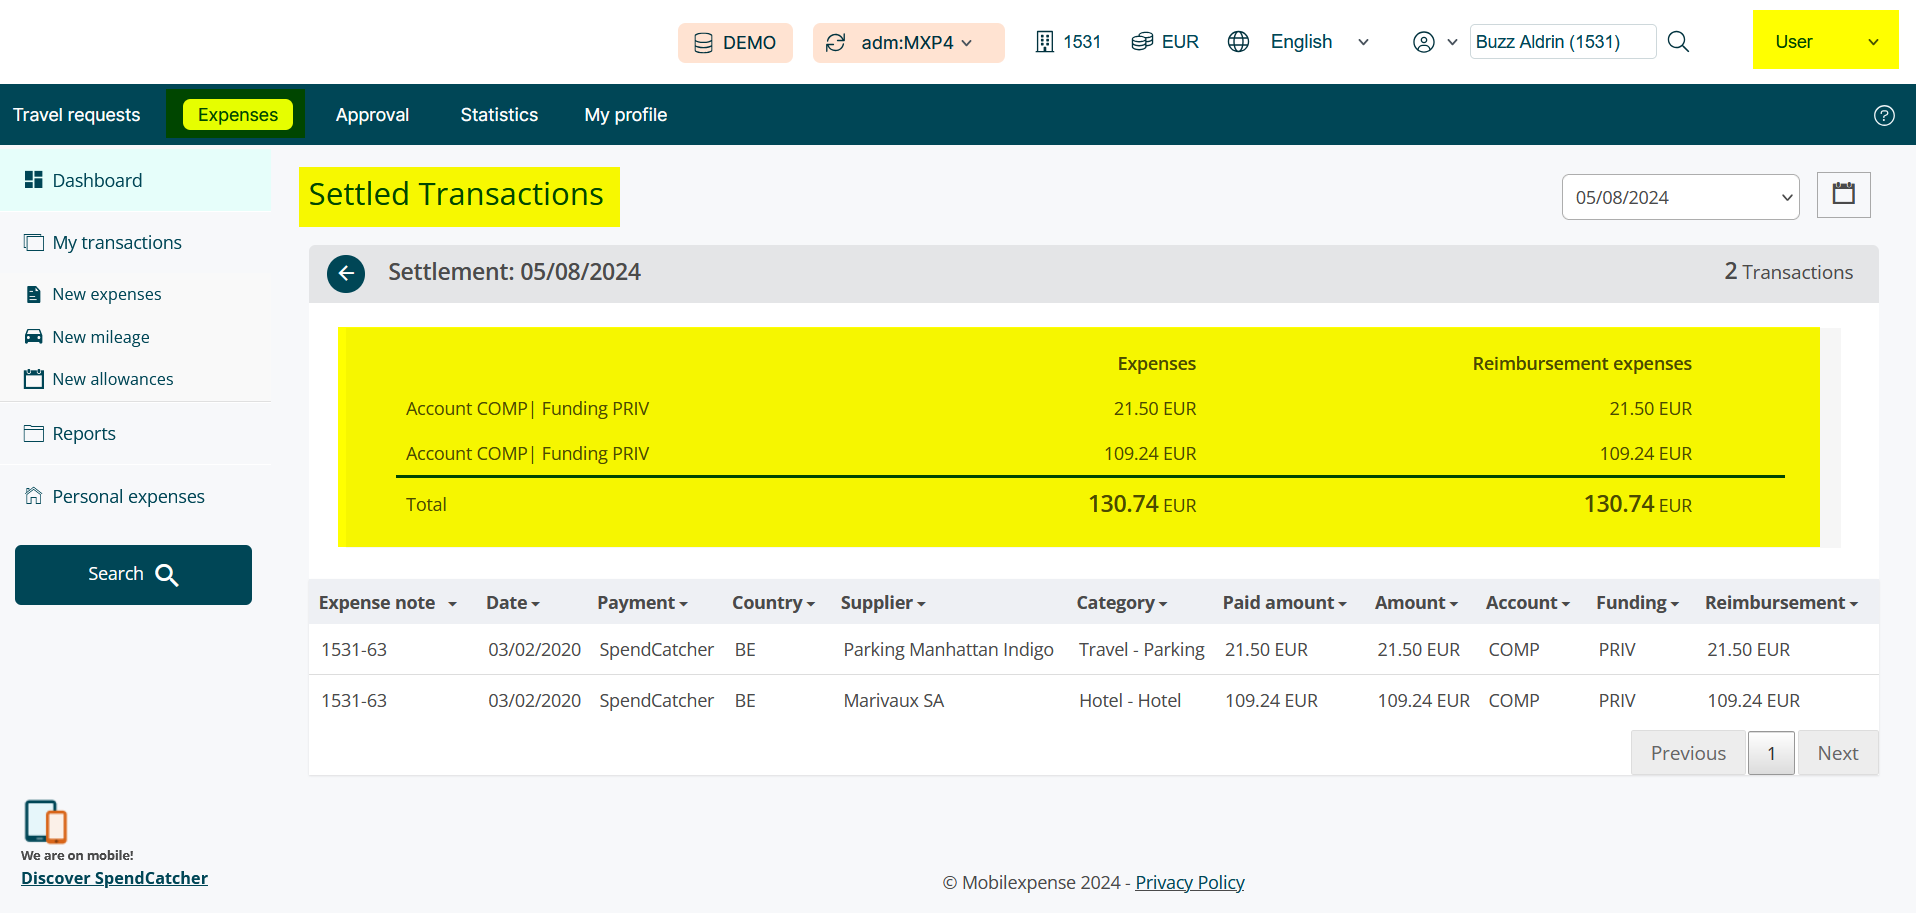Open the Statistics tab
The height and width of the screenshot is (913, 1916).
499,115
